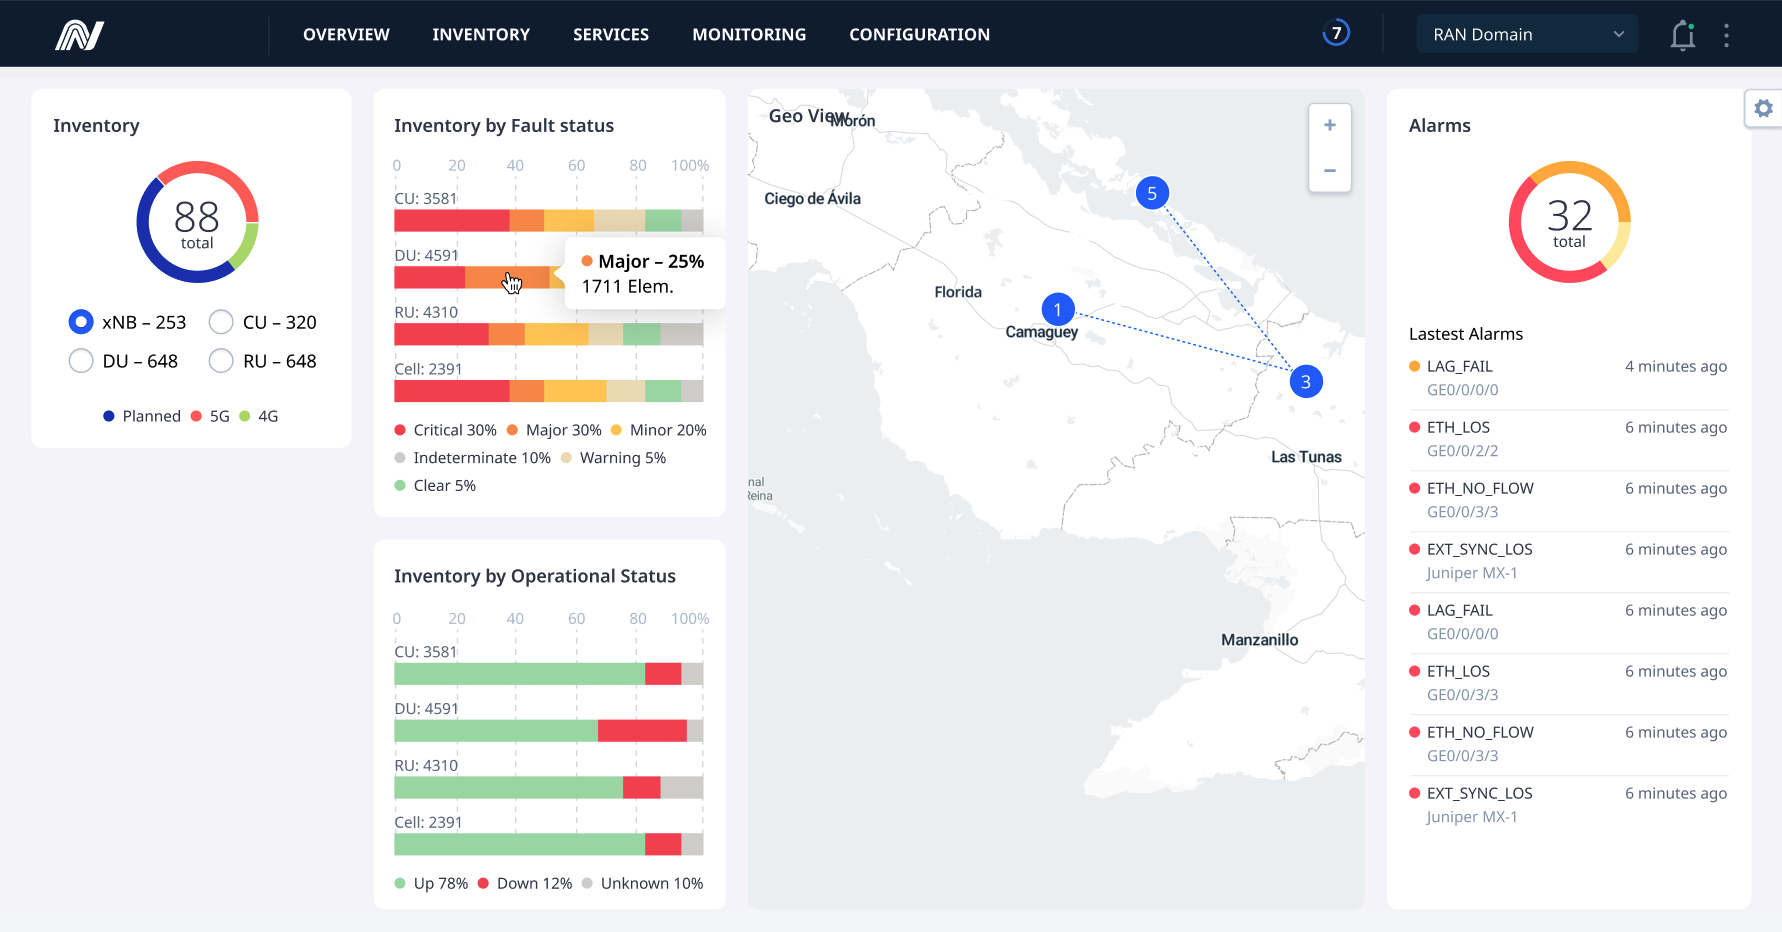This screenshot has width=1782, height=932.
Task: Click map marker numbered 3
Action: point(1305,382)
